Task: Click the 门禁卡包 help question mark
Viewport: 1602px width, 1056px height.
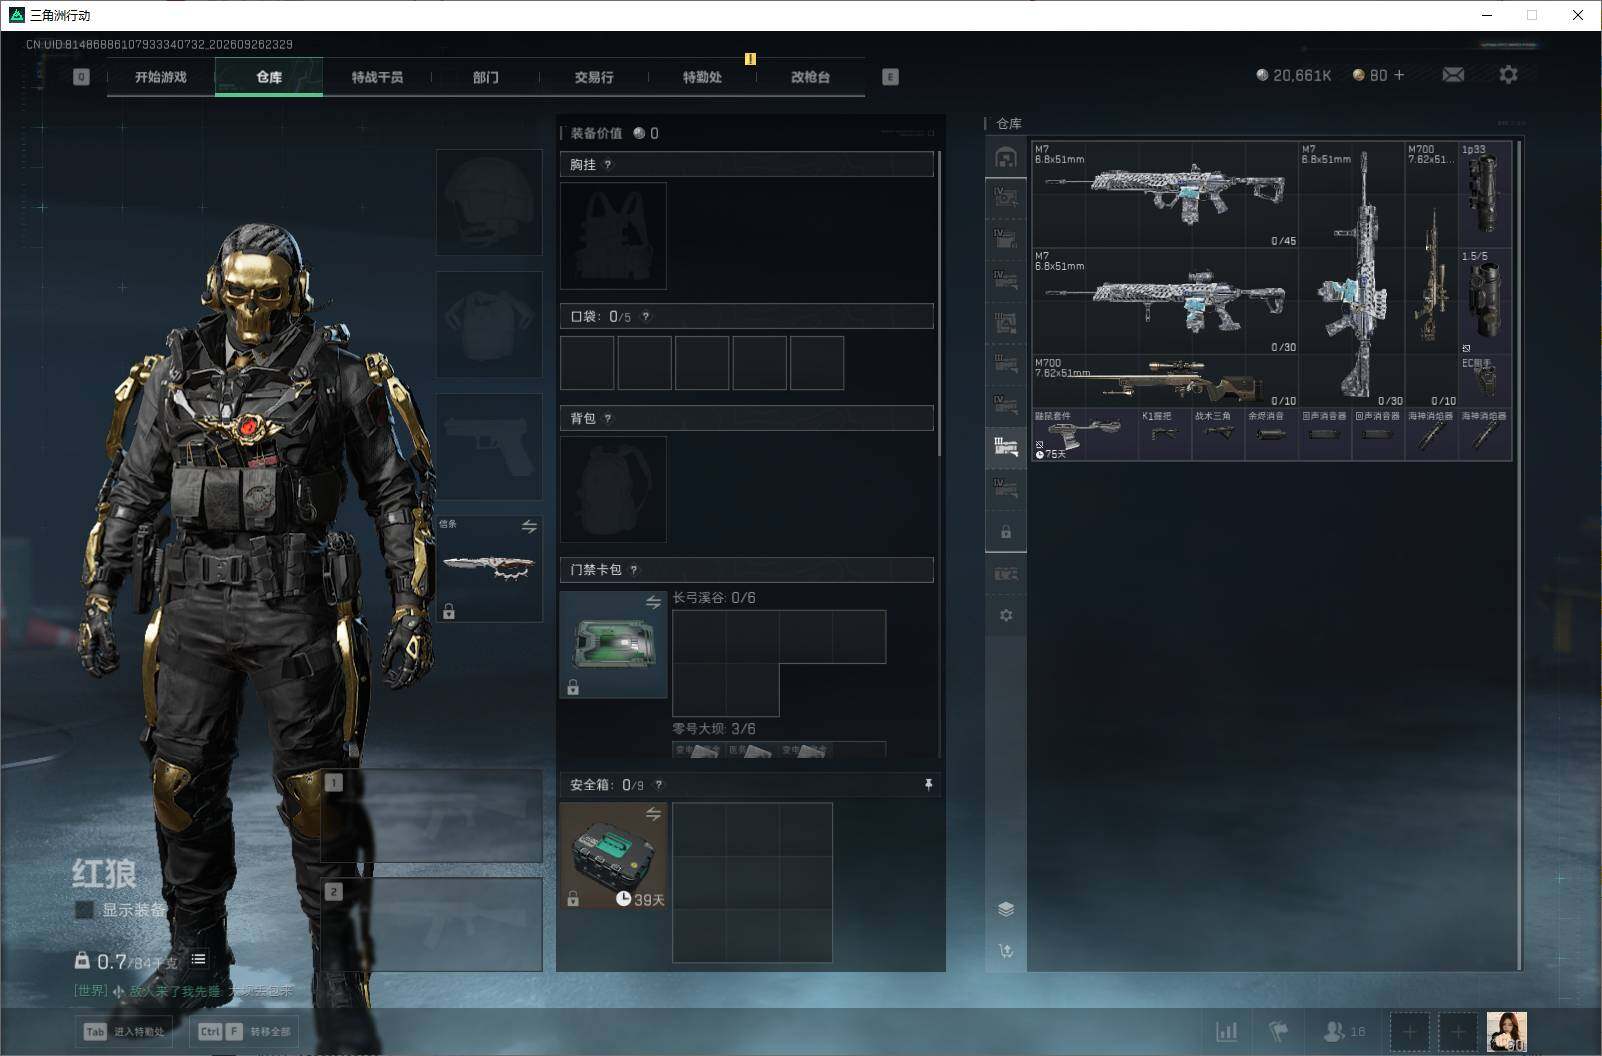Action: (634, 570)
